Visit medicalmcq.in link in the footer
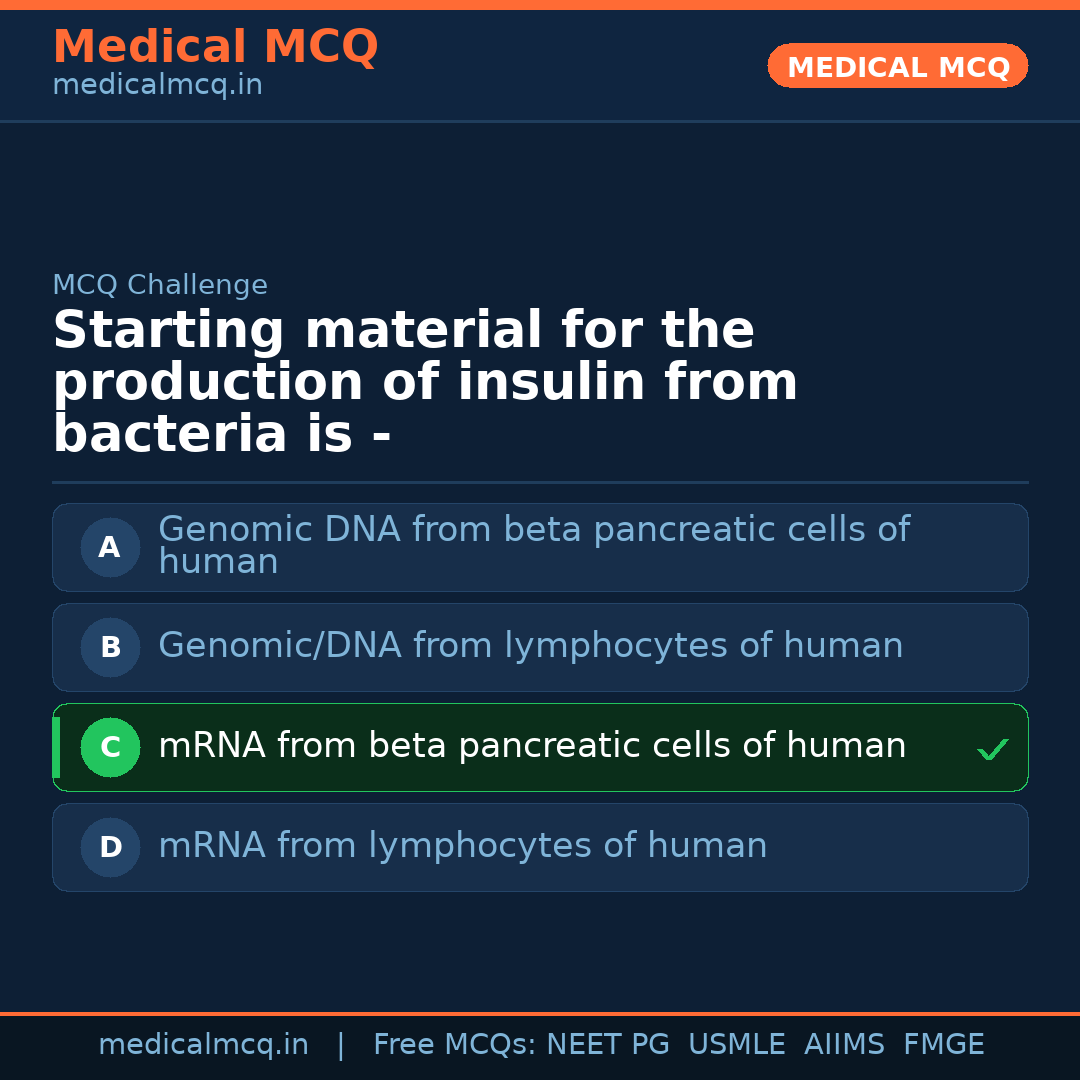This screenshot has width=1080, height=1080. pos(203,1045)
